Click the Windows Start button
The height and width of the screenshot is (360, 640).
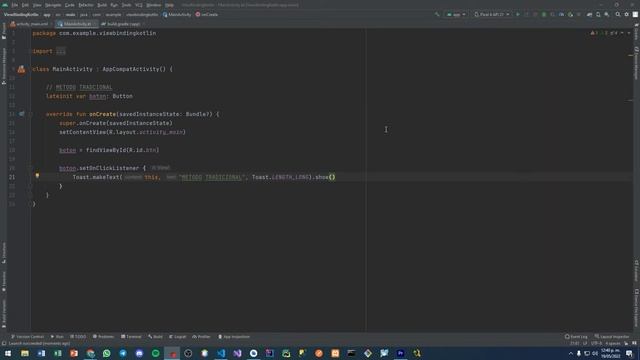pos(8,353)
